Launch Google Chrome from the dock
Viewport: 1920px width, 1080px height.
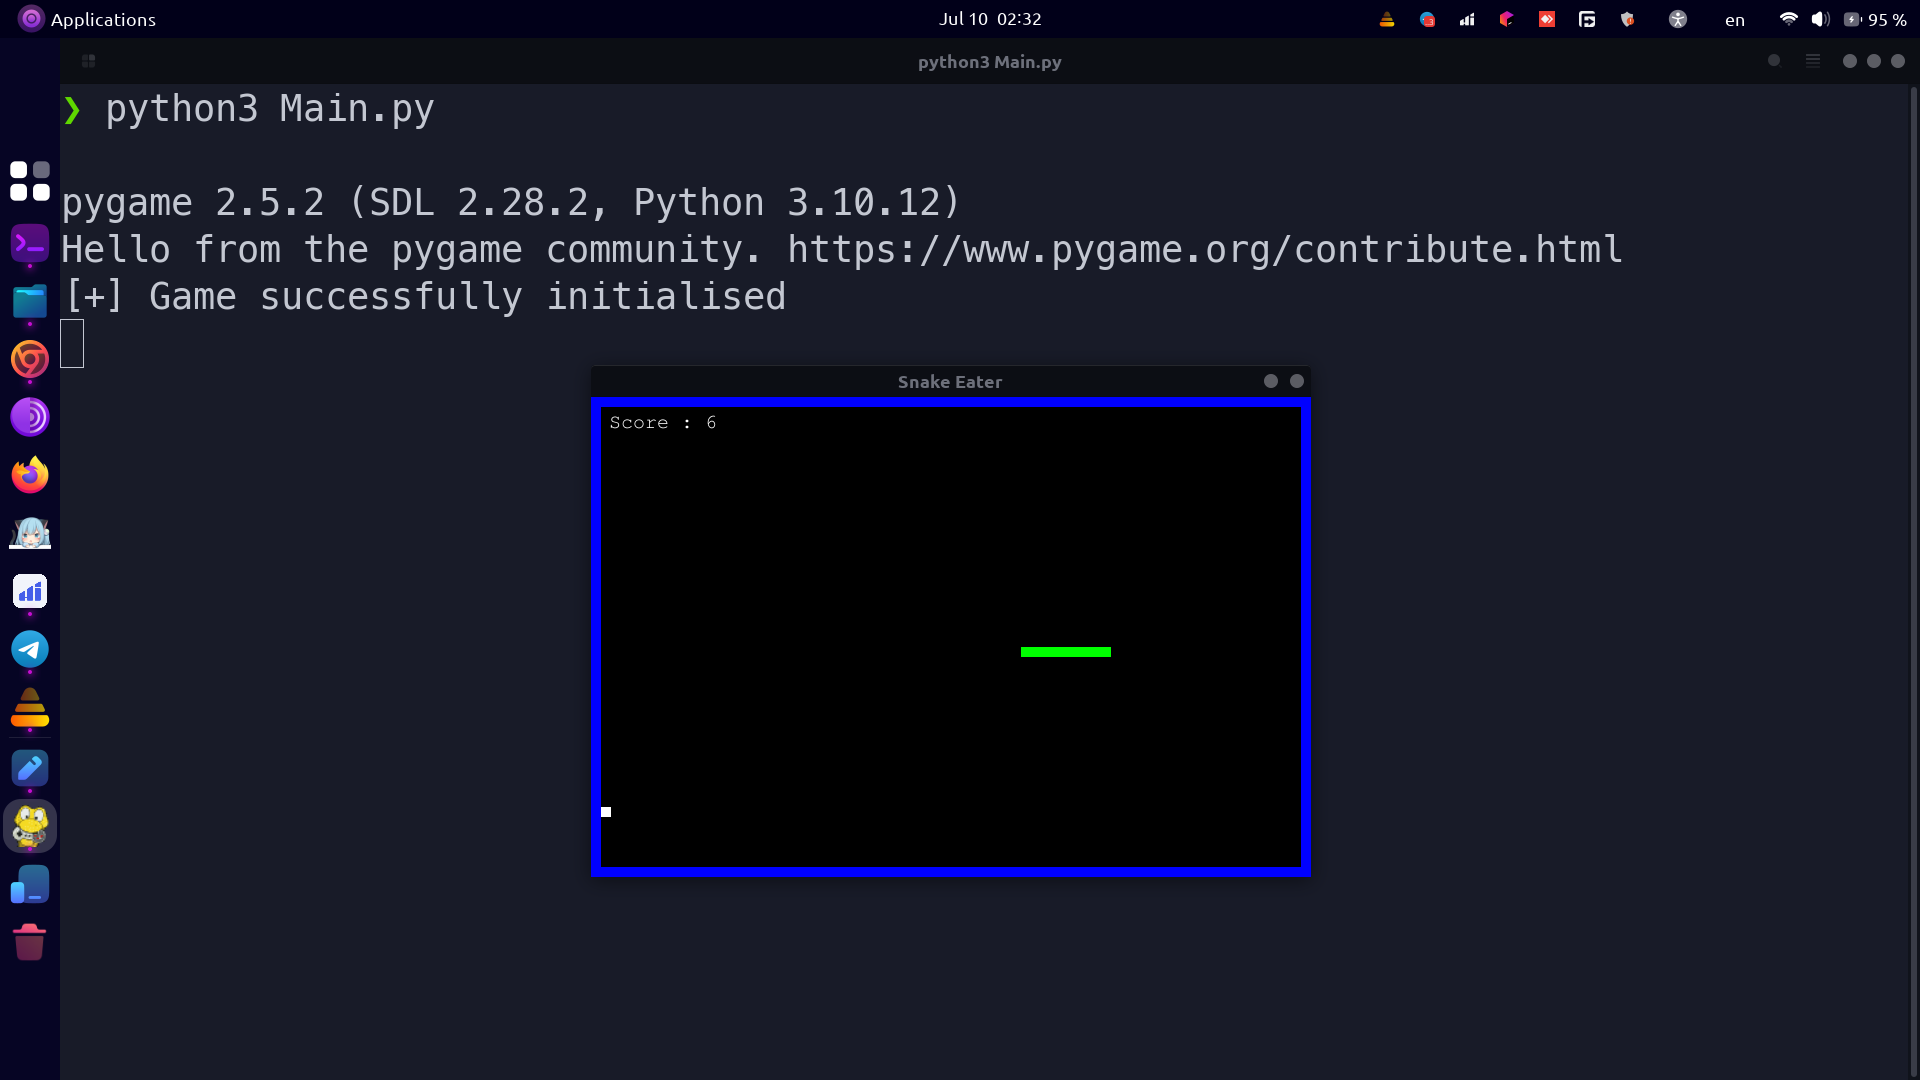30,359
